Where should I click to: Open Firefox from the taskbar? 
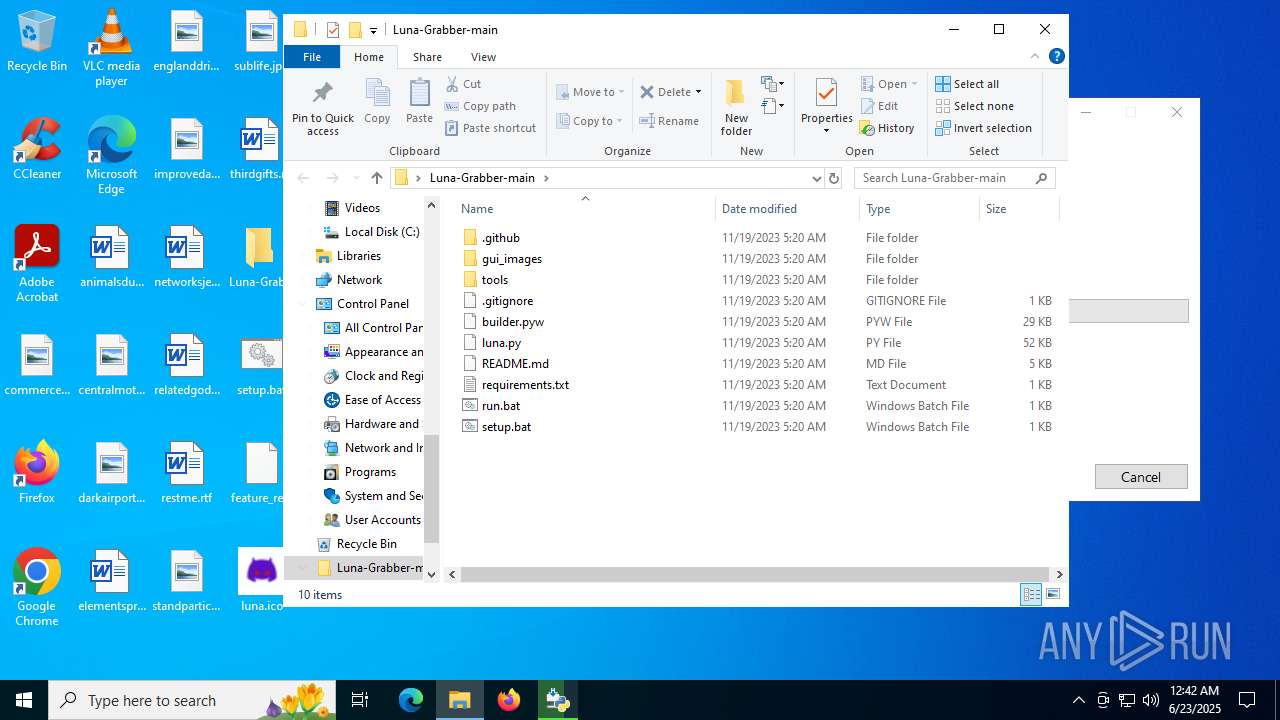[509, 700]
